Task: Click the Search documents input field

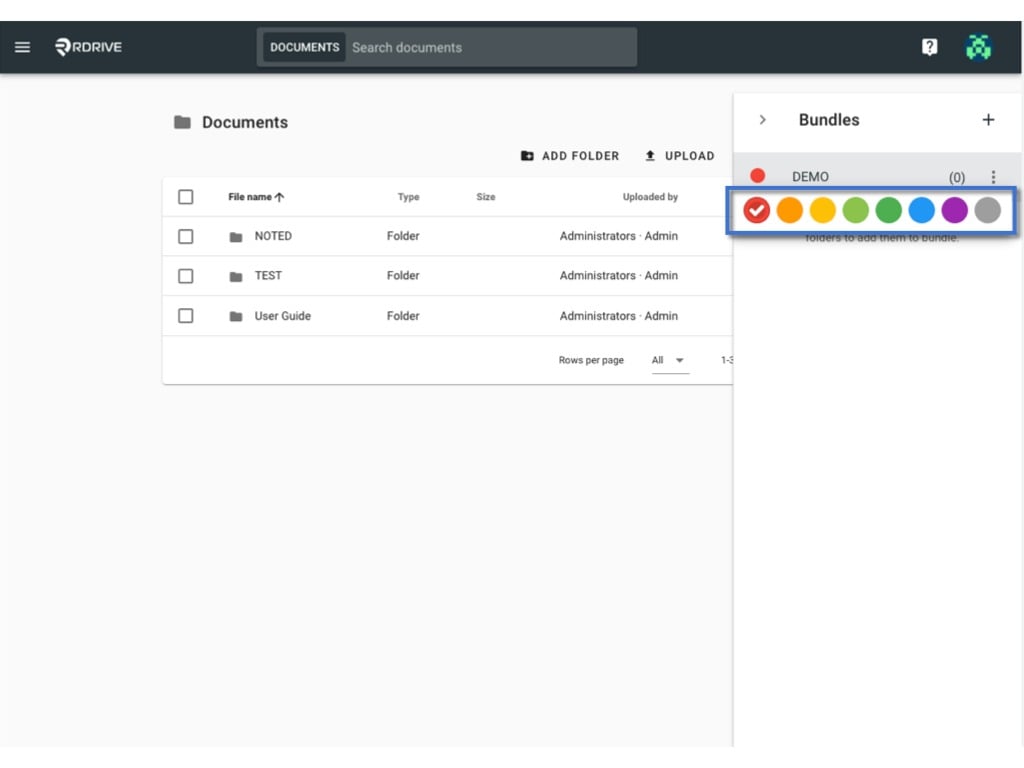Action: click(490, 47)
